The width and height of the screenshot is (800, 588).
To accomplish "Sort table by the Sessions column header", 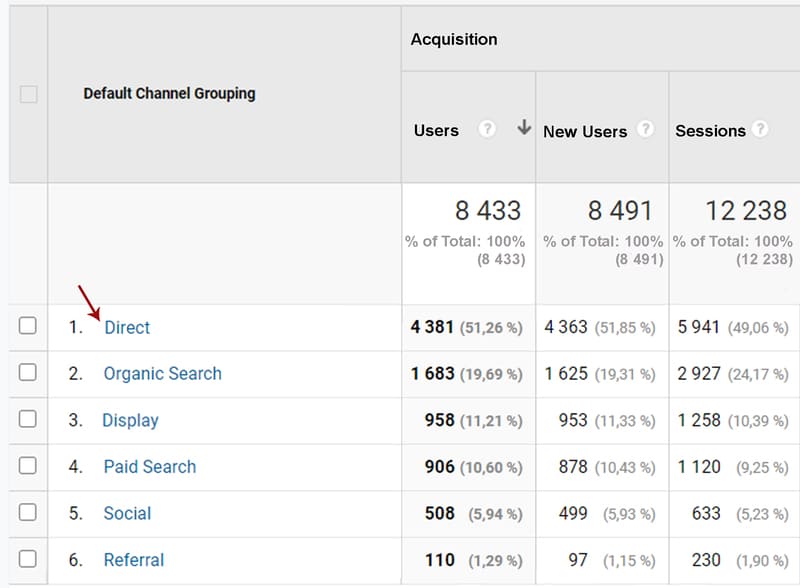I will click(710, 130).
